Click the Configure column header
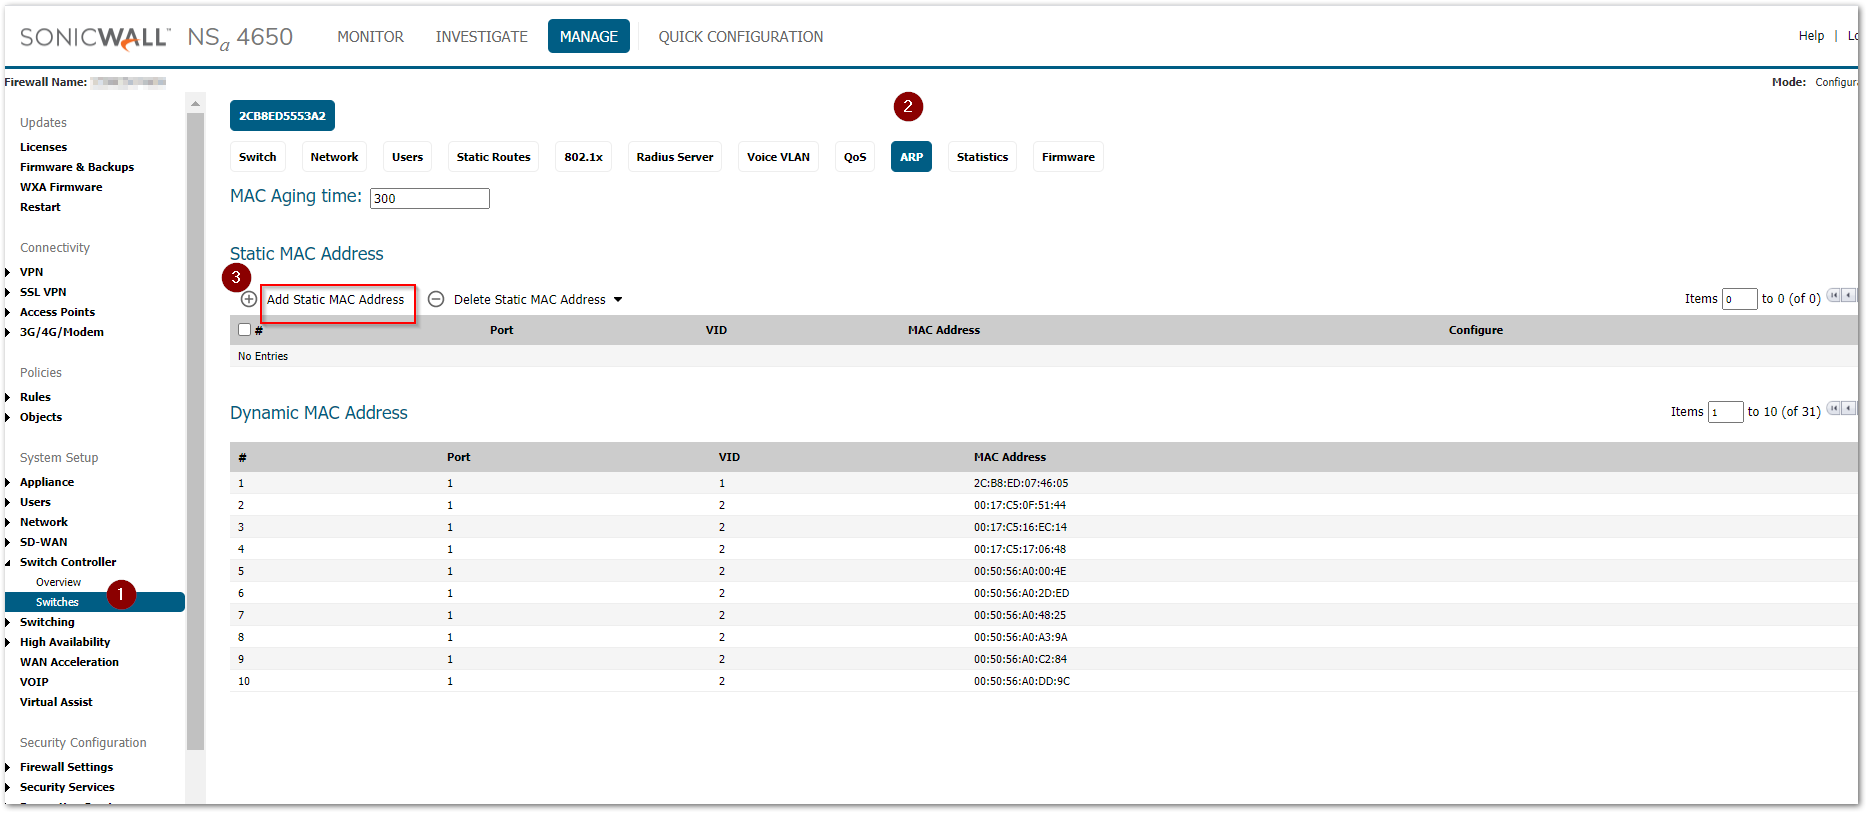 point(1476,330)
